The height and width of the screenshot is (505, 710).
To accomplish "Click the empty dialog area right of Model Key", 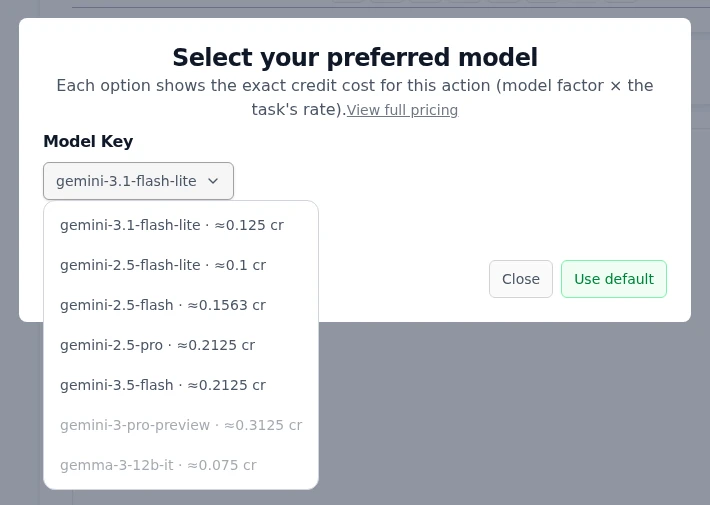I will point(453,181).
